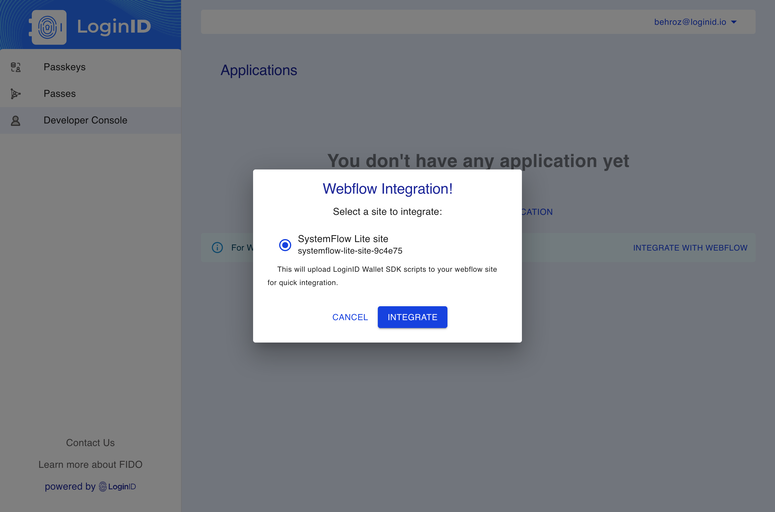The width and height of the screenshot is (775, 512).
Task: Click the Applications page heading
Action: (x=258, y=71)
